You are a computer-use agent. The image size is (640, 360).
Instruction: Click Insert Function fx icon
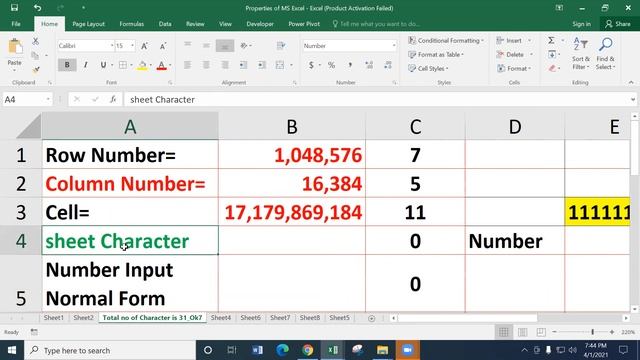113,99
